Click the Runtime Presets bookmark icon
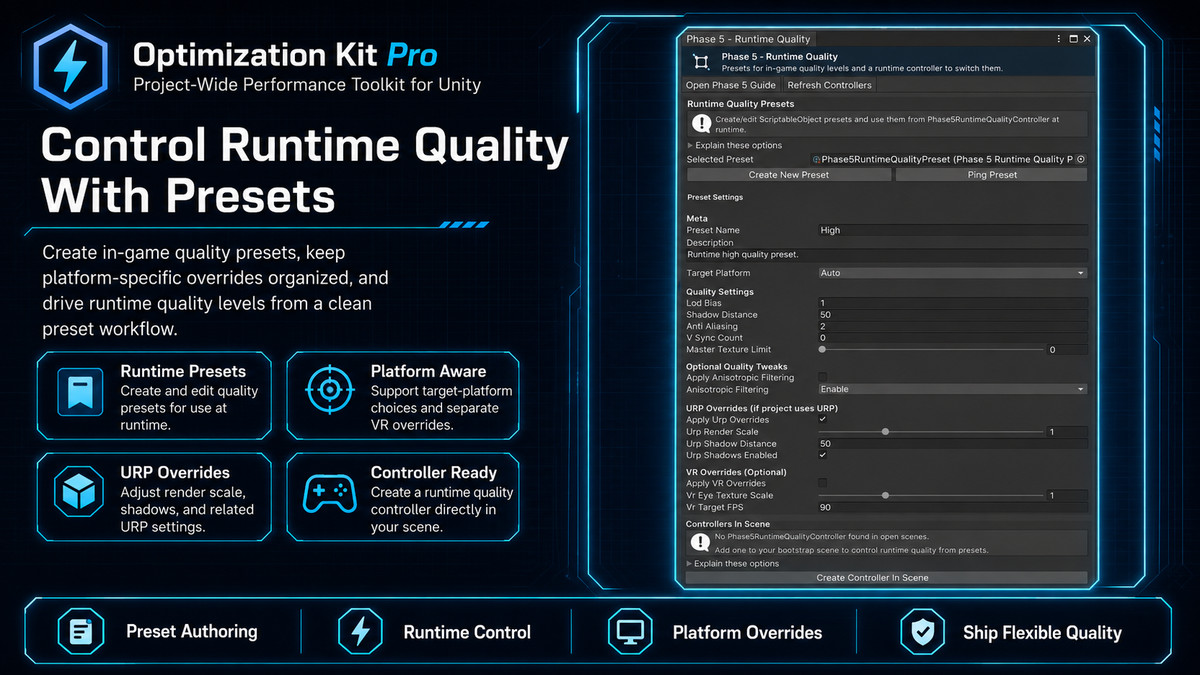This screenshot has width=1200, height=675. click(79, 391)
